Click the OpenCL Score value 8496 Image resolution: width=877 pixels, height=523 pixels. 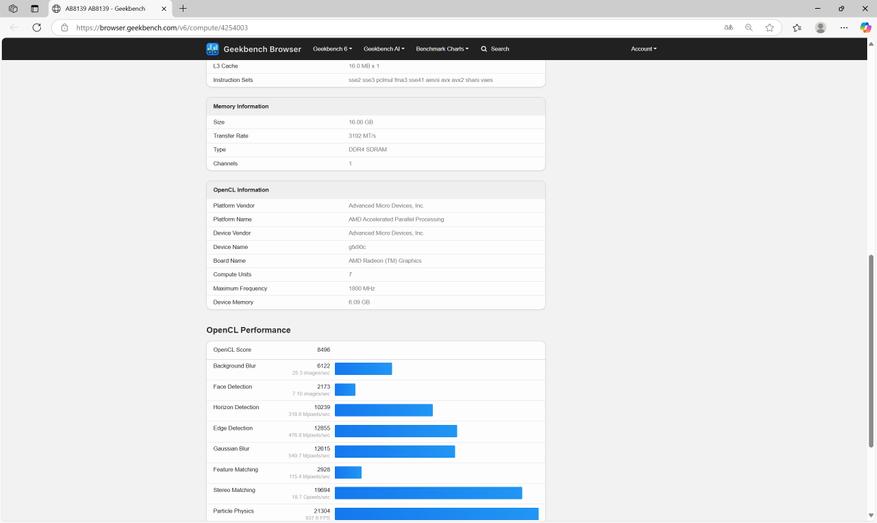323,350
